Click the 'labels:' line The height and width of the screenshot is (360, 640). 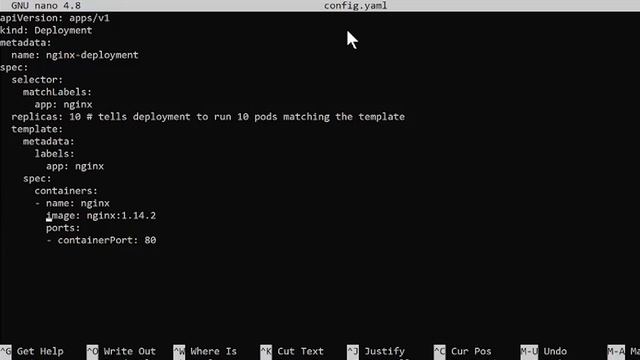tap(55, 154)
